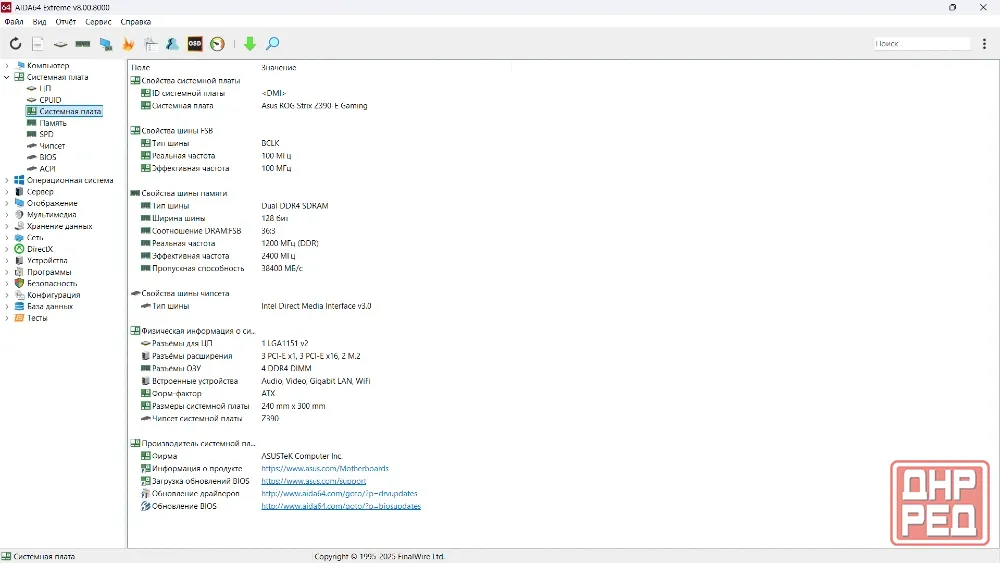Select ЦП in the tree
Image resolution: width=1000 pixels, height=563 pixels.
45,88
